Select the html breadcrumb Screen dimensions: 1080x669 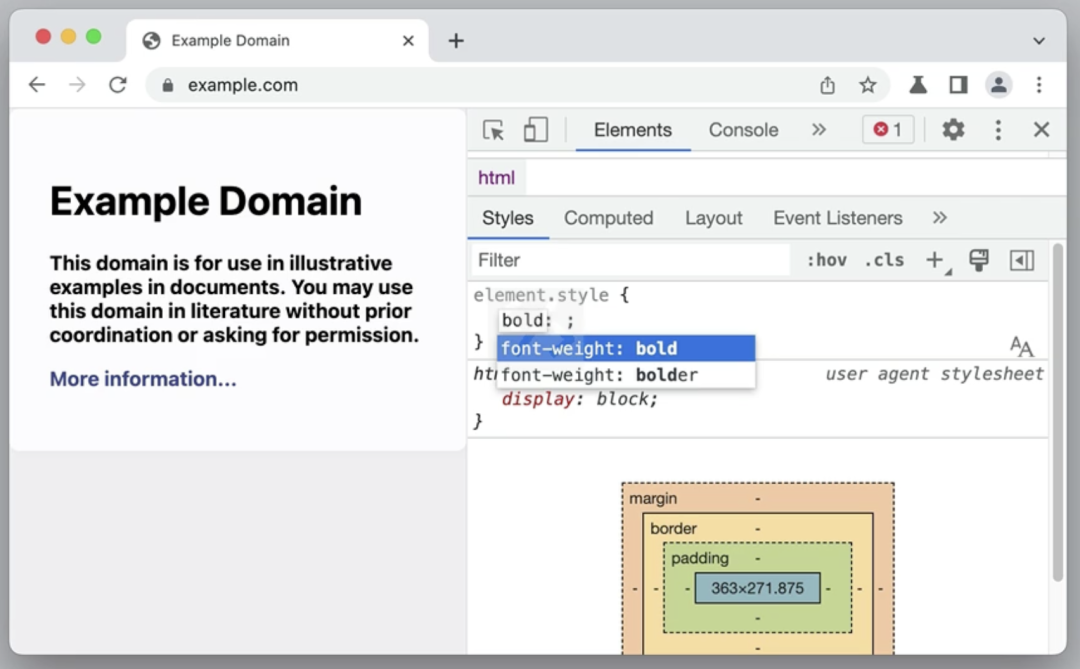click(496, 178)
